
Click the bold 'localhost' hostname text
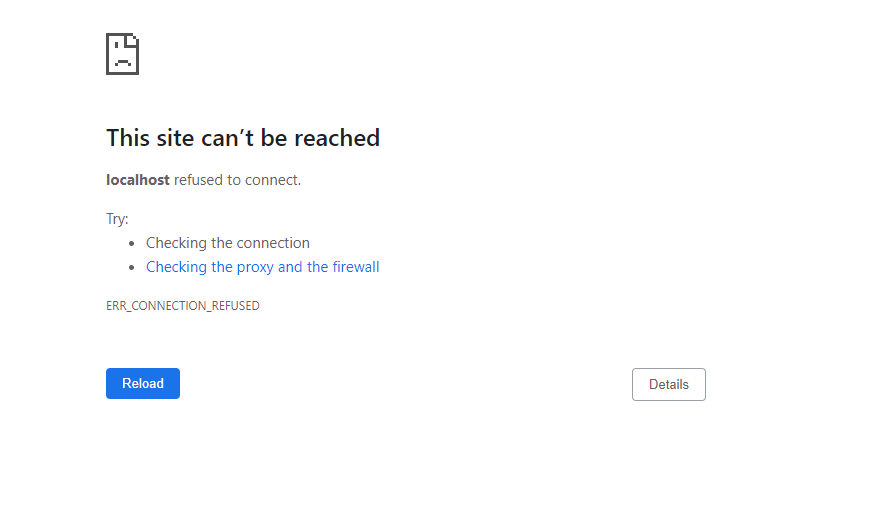coord(138,180)
